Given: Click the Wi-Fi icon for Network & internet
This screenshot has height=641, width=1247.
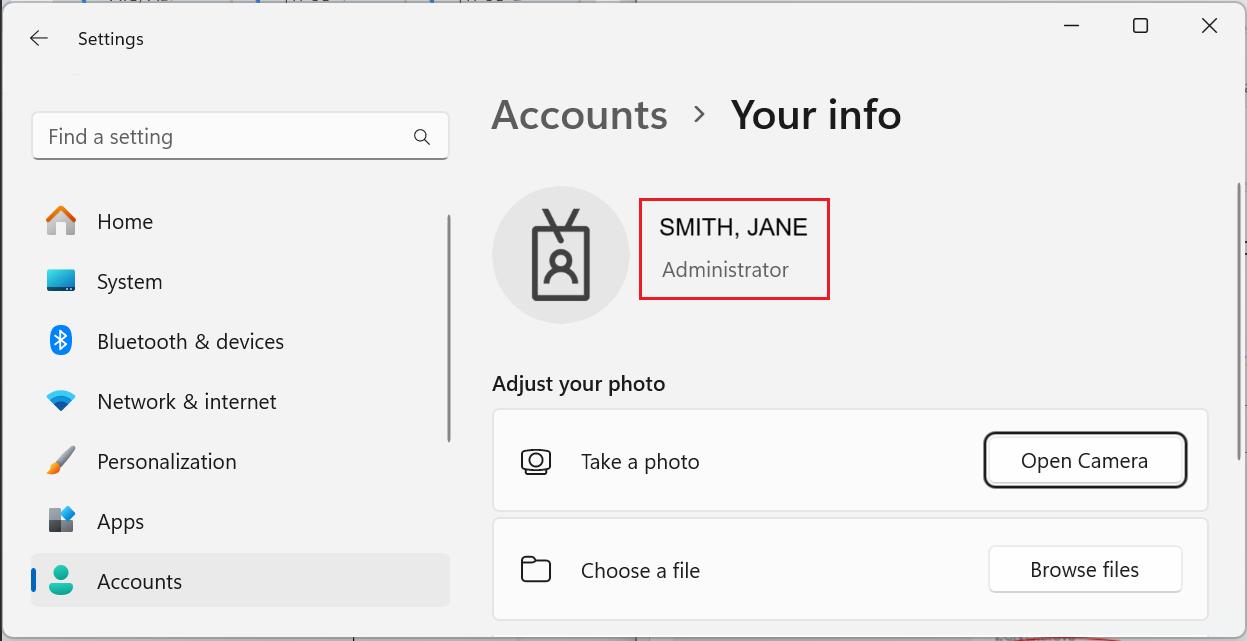Looking at the screenshot, I should (61, 401).
